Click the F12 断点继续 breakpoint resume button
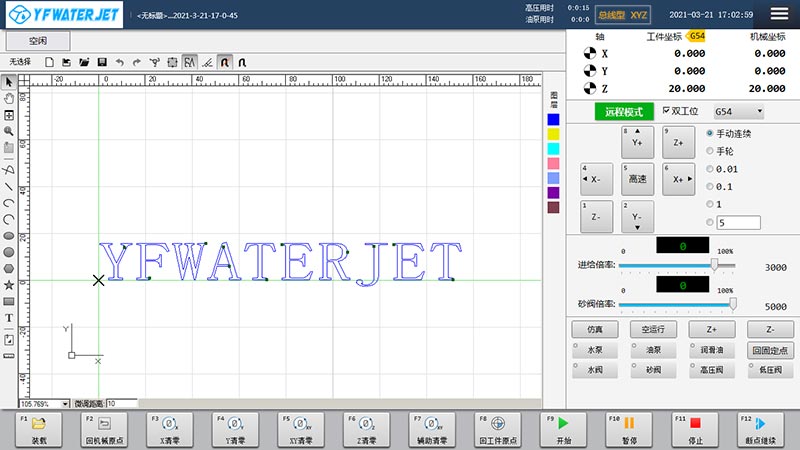This screenshot has width=800, height=450. tap(761, 430)
